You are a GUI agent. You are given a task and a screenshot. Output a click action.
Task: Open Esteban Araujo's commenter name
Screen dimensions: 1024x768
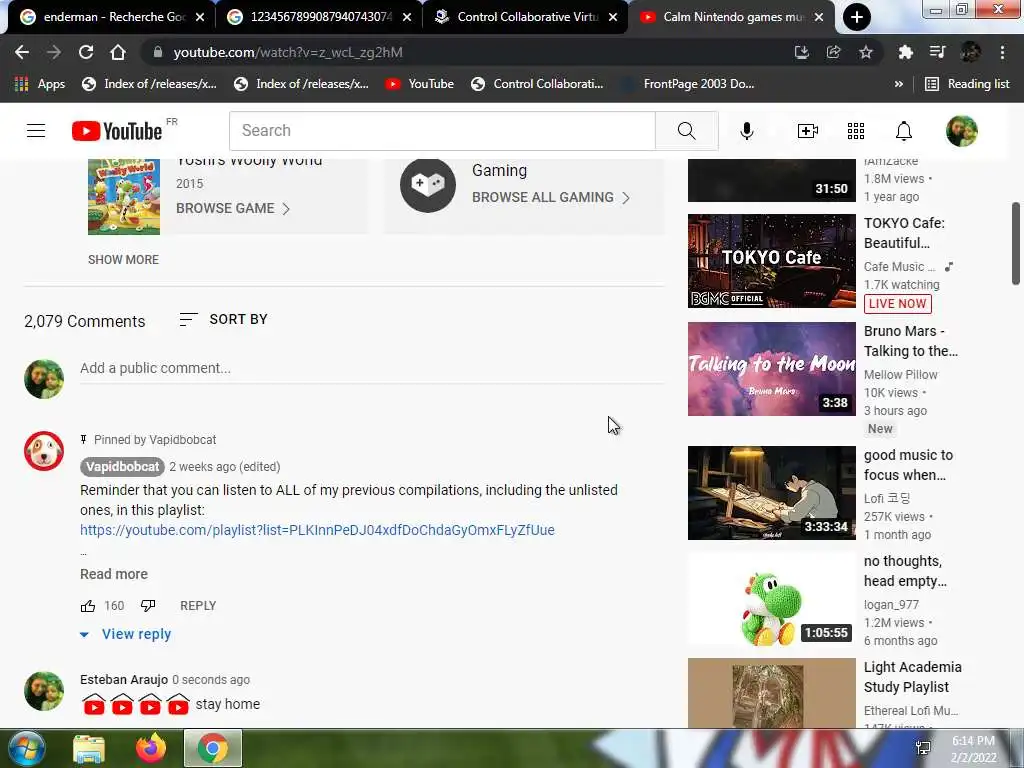click(x=123, y=680)
